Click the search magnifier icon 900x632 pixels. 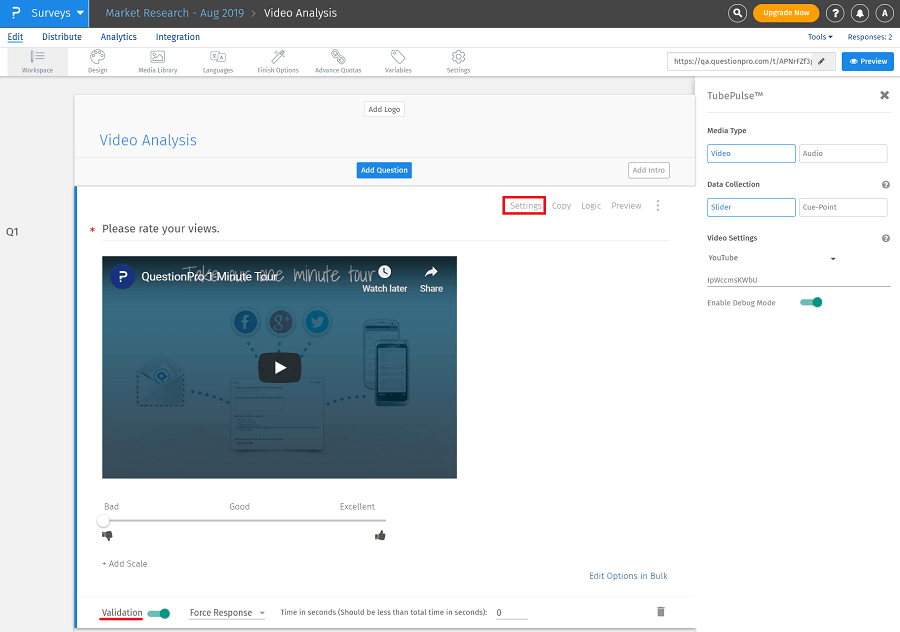(x=737, y=13)
